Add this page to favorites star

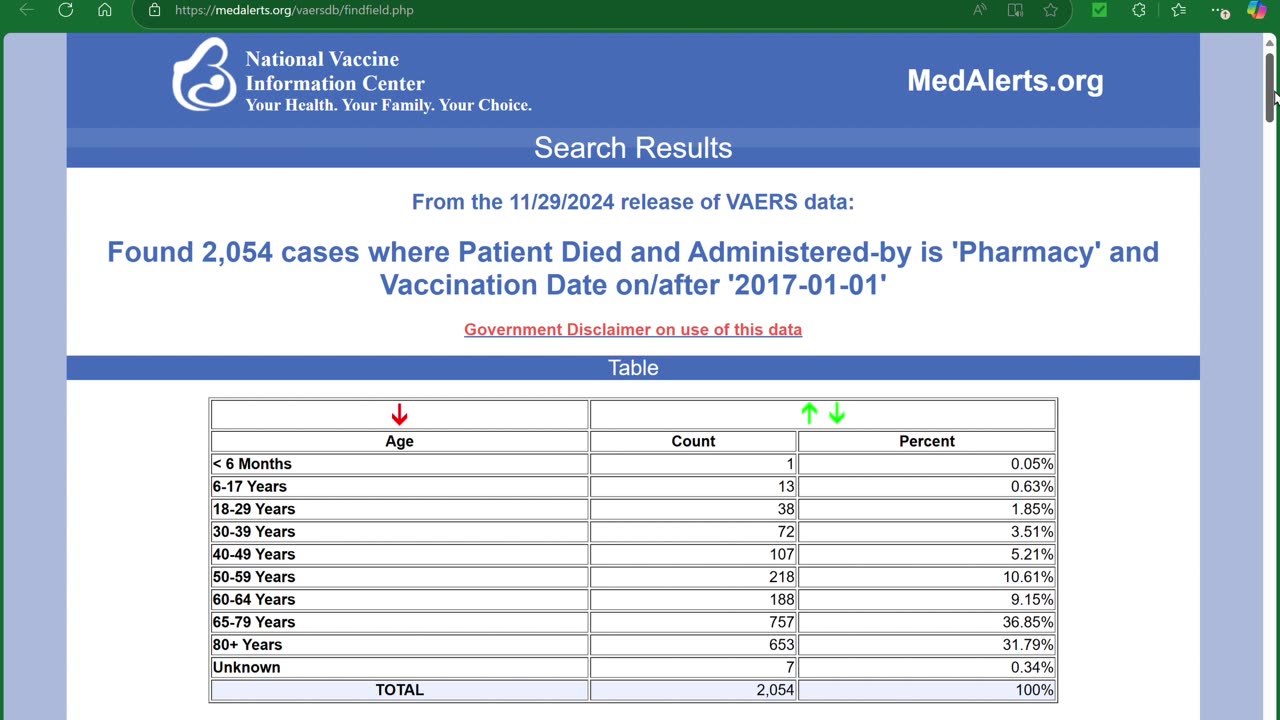1051,10
